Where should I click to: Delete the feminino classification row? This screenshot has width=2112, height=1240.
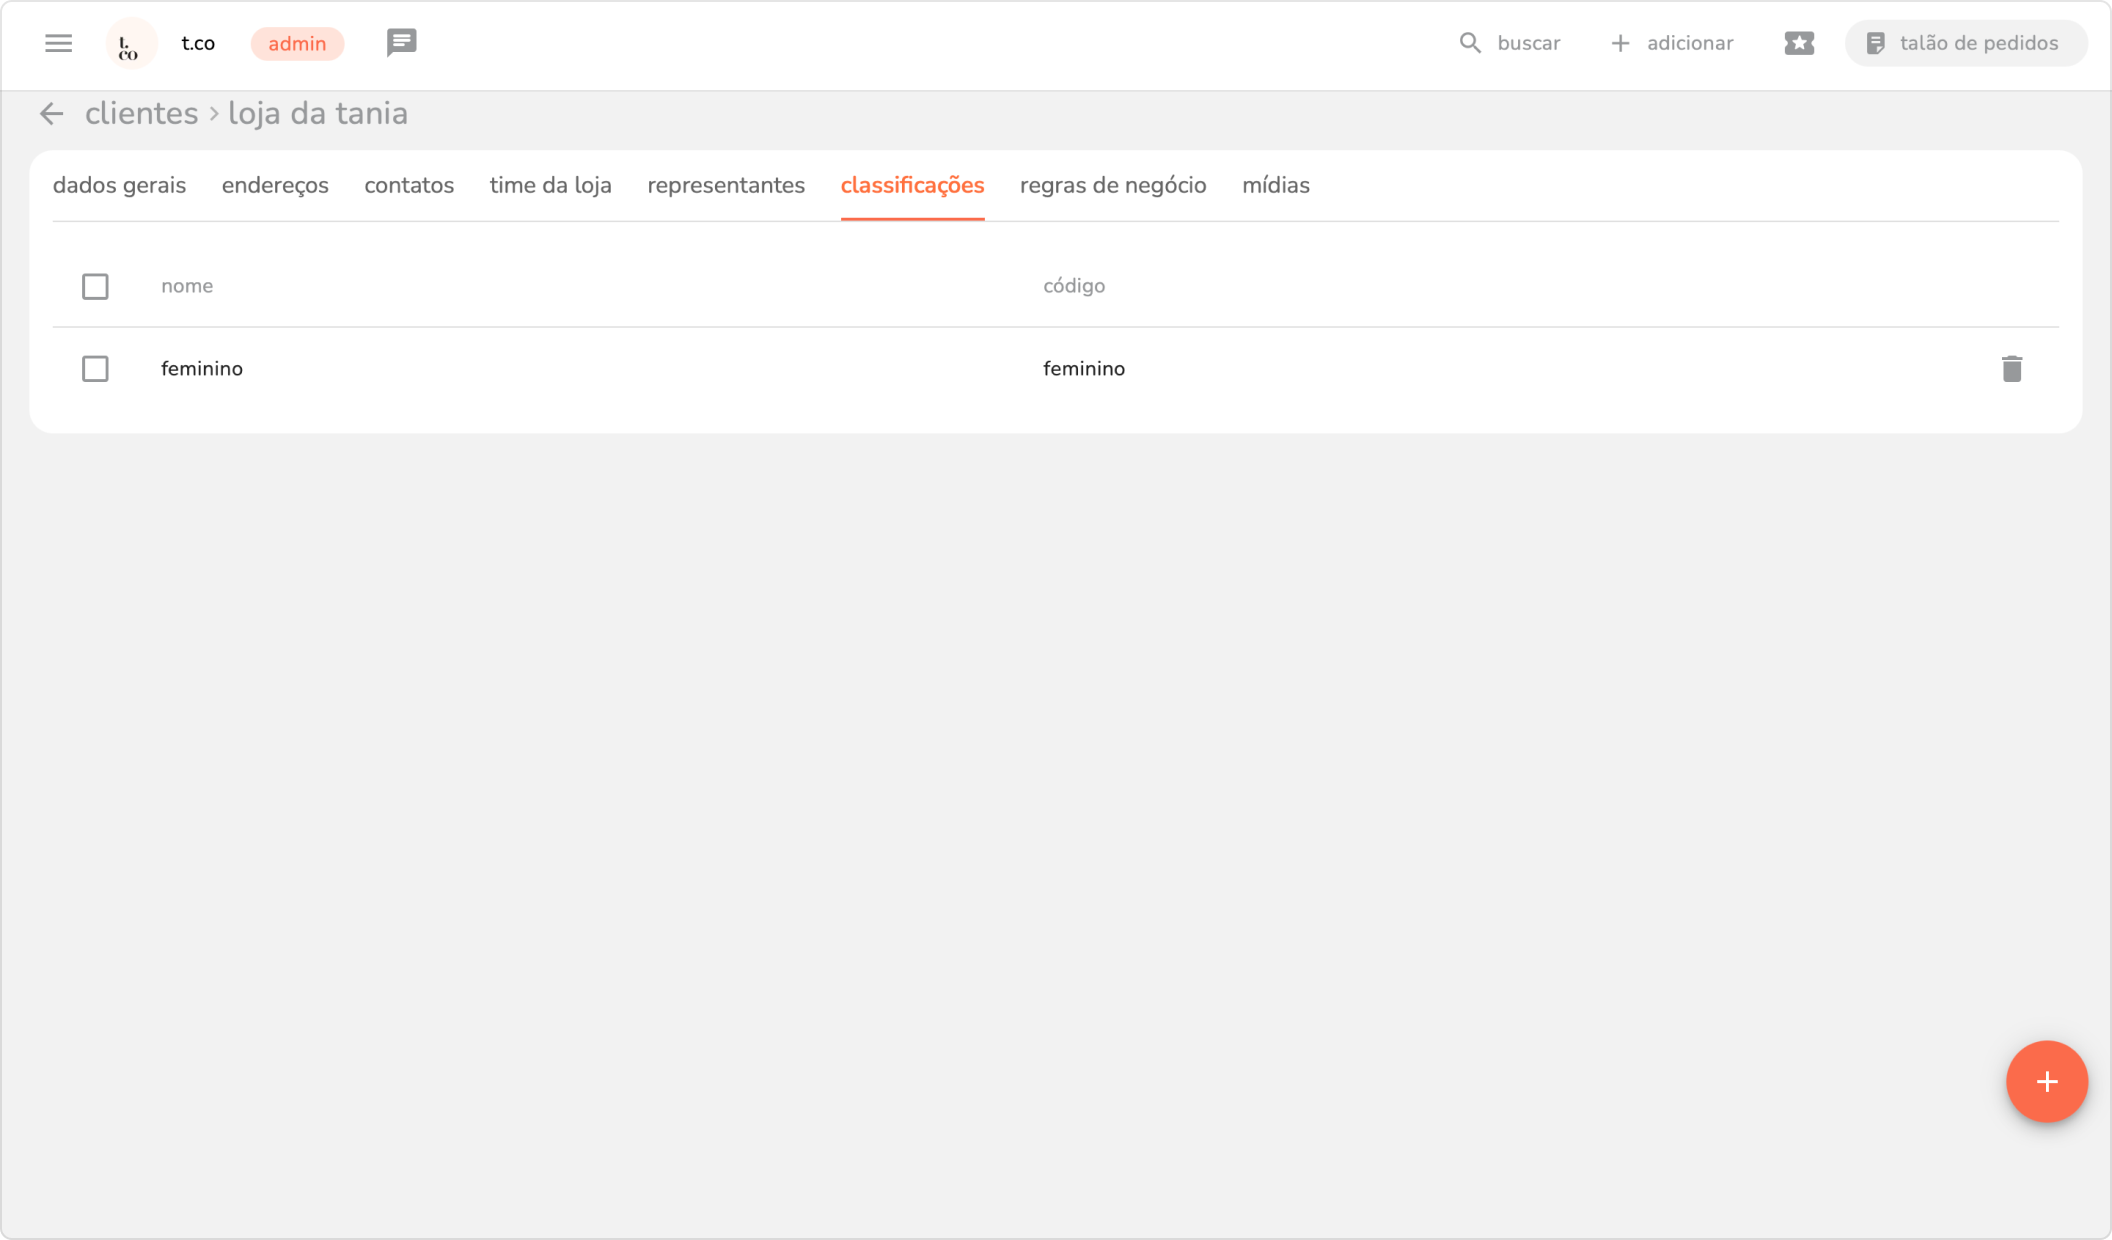(2011, 369)
